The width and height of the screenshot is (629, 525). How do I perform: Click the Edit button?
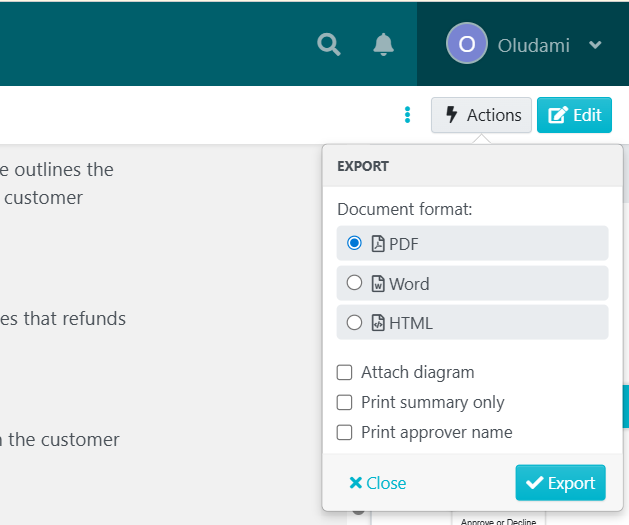(574, 115)
